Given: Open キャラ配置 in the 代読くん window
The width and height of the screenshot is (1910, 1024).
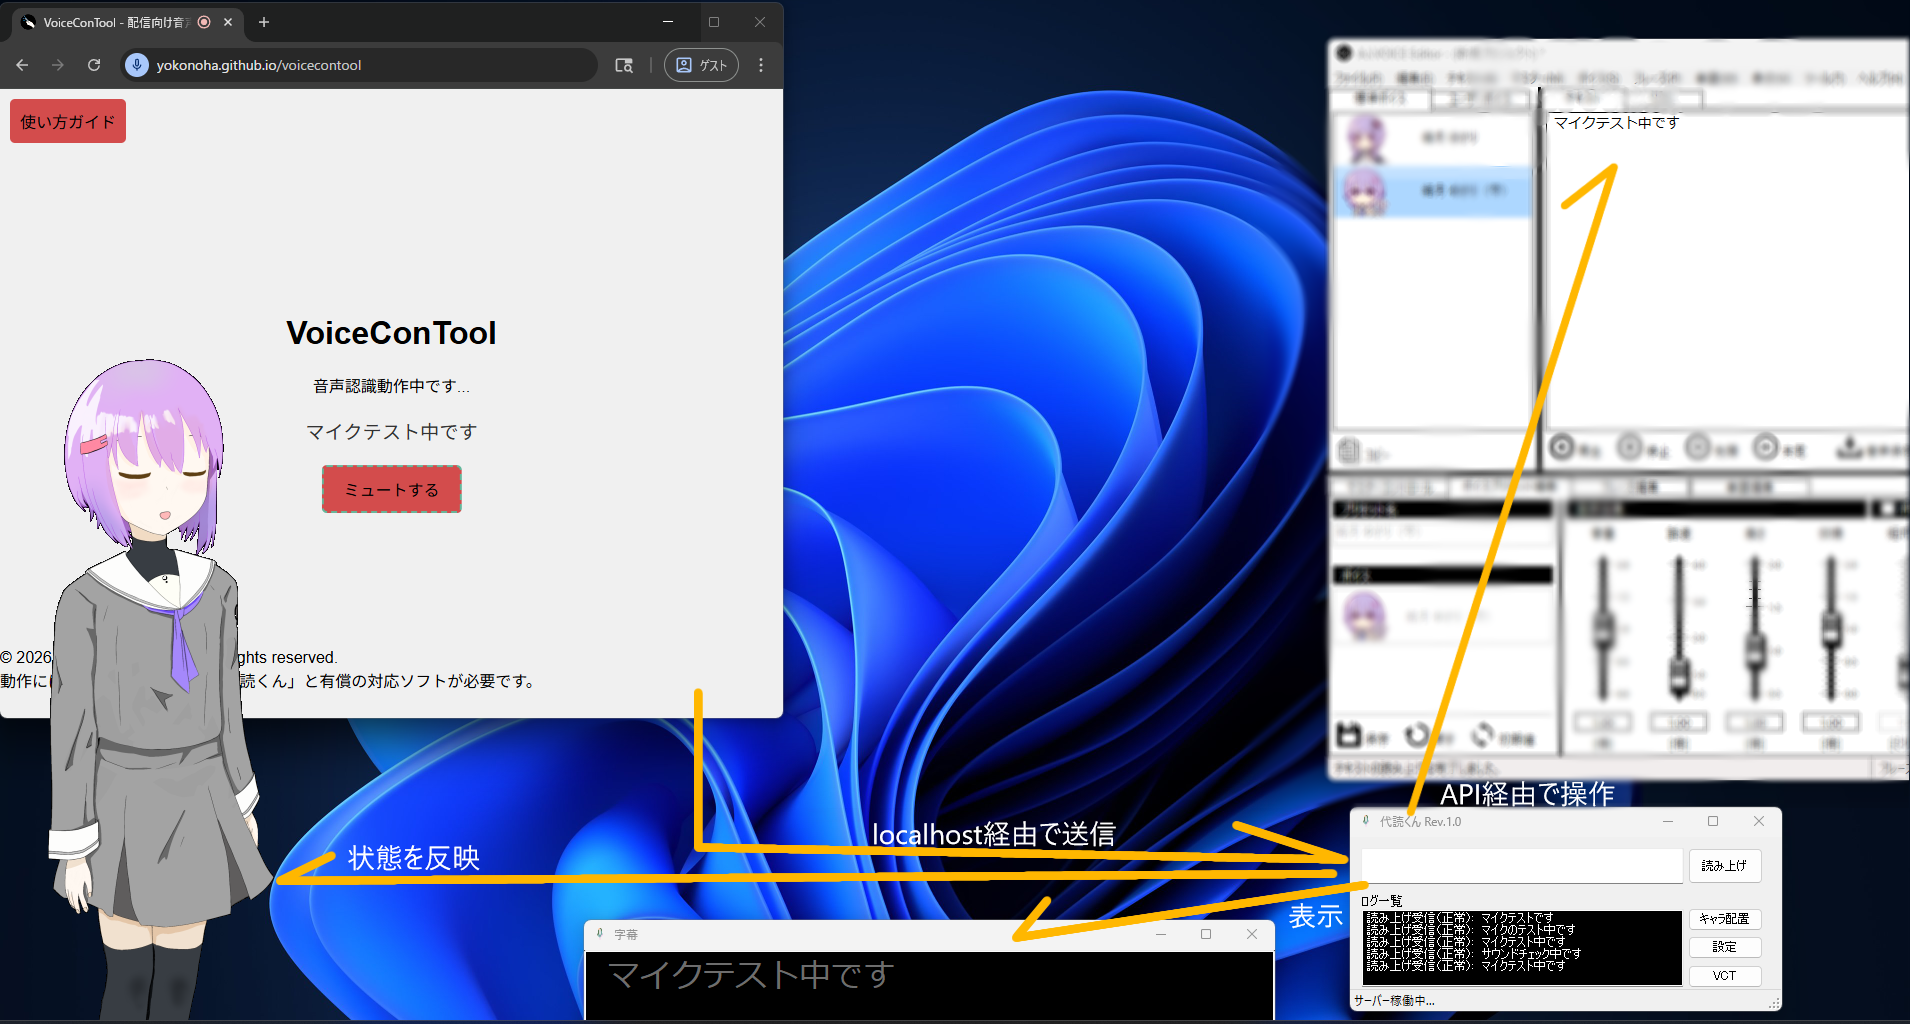Looking at the screenshot, I should coord(1725,919).
